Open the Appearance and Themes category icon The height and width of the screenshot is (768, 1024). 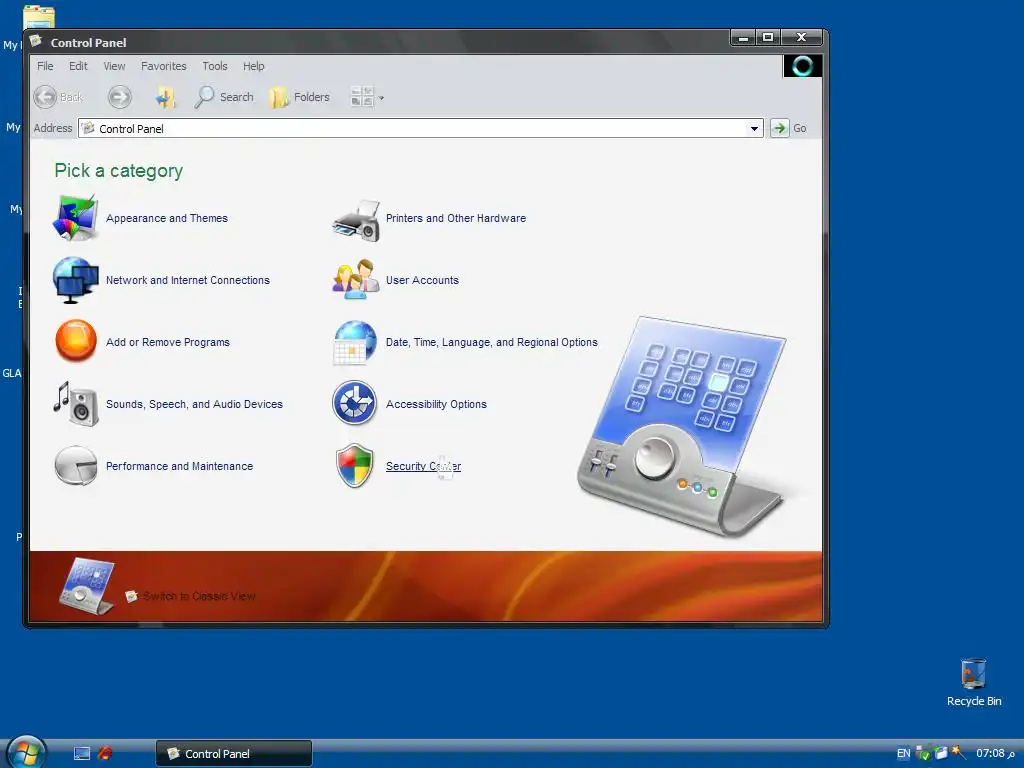76,217
